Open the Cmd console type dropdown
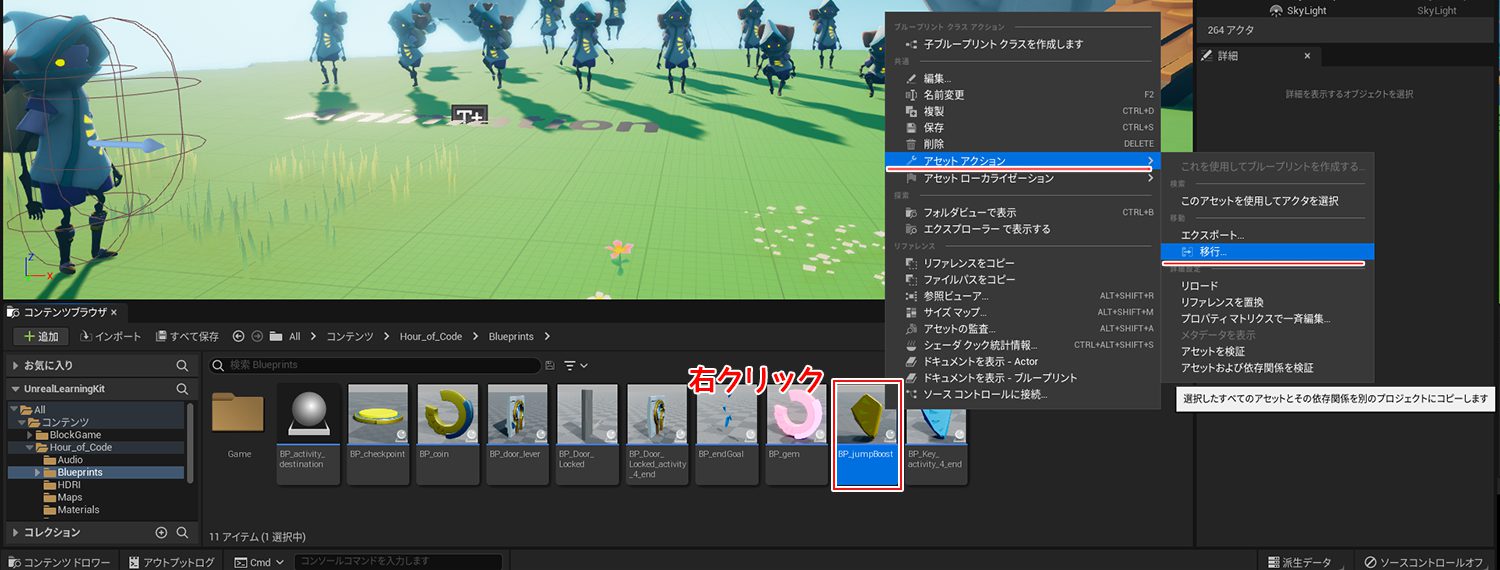The width and height of the screenshot is (1500, 570). point(259,562)
